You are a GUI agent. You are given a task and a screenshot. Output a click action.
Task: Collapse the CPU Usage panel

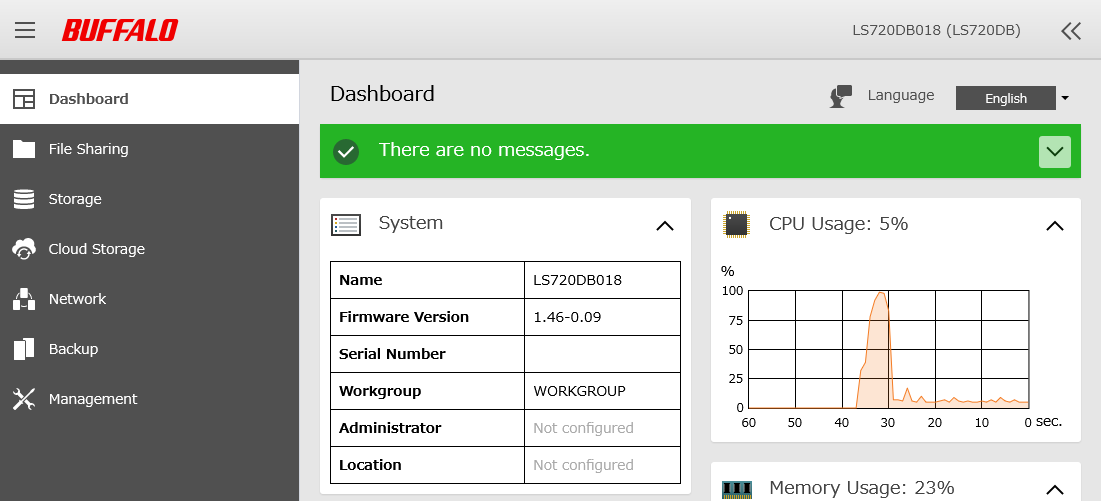(1054, 226)
